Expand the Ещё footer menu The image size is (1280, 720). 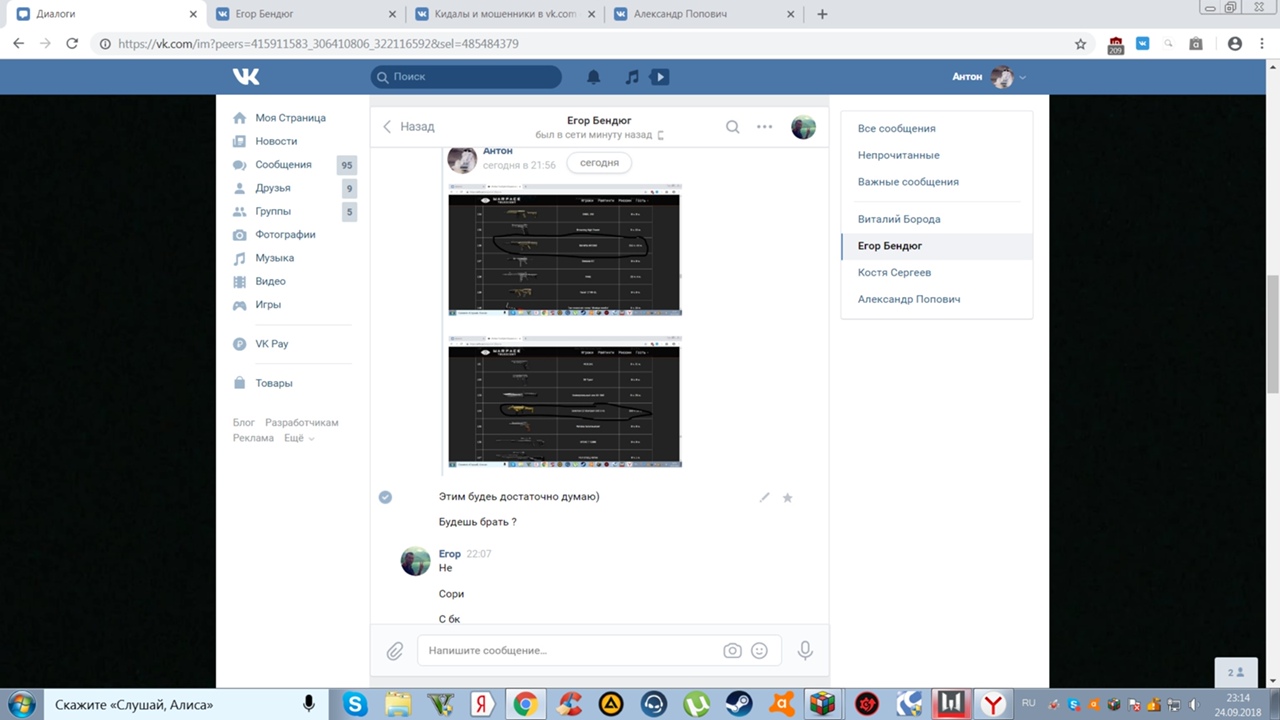coord(298,438)
